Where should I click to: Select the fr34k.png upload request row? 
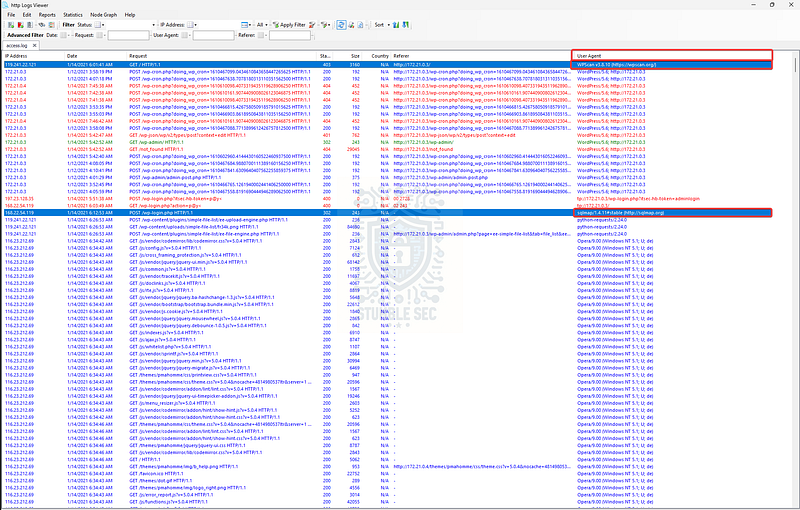coord(194,227)
